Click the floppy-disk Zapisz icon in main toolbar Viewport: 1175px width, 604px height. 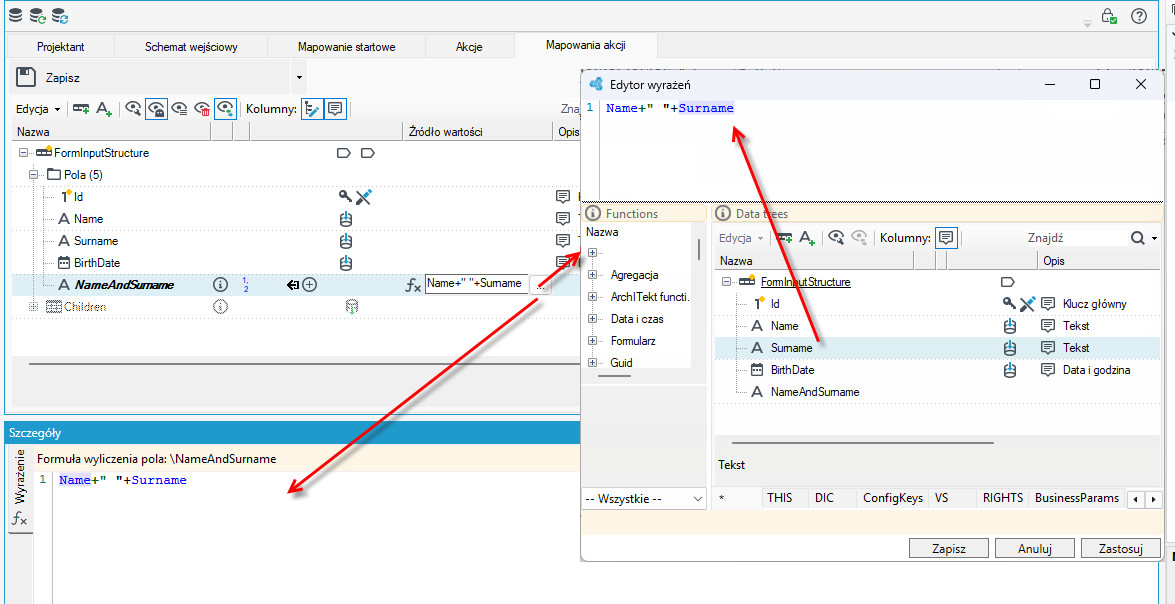click(x=26, y=77)
